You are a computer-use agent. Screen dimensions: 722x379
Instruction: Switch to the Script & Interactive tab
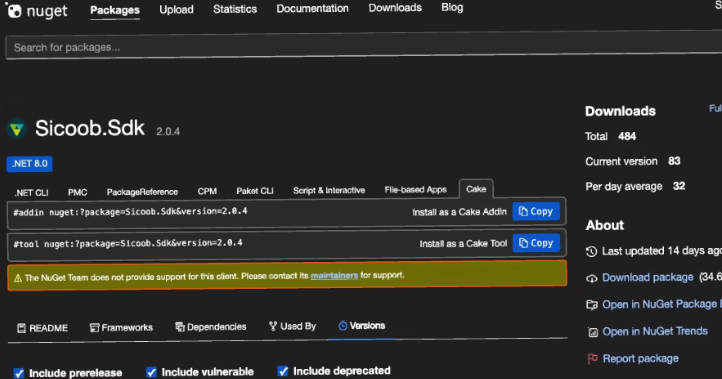coord(329,190)
